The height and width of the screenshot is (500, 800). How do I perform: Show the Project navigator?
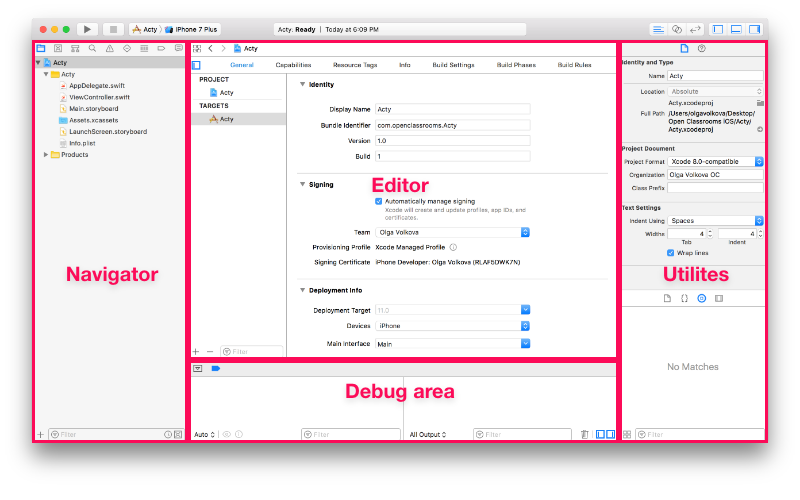(x=41, y=48)
